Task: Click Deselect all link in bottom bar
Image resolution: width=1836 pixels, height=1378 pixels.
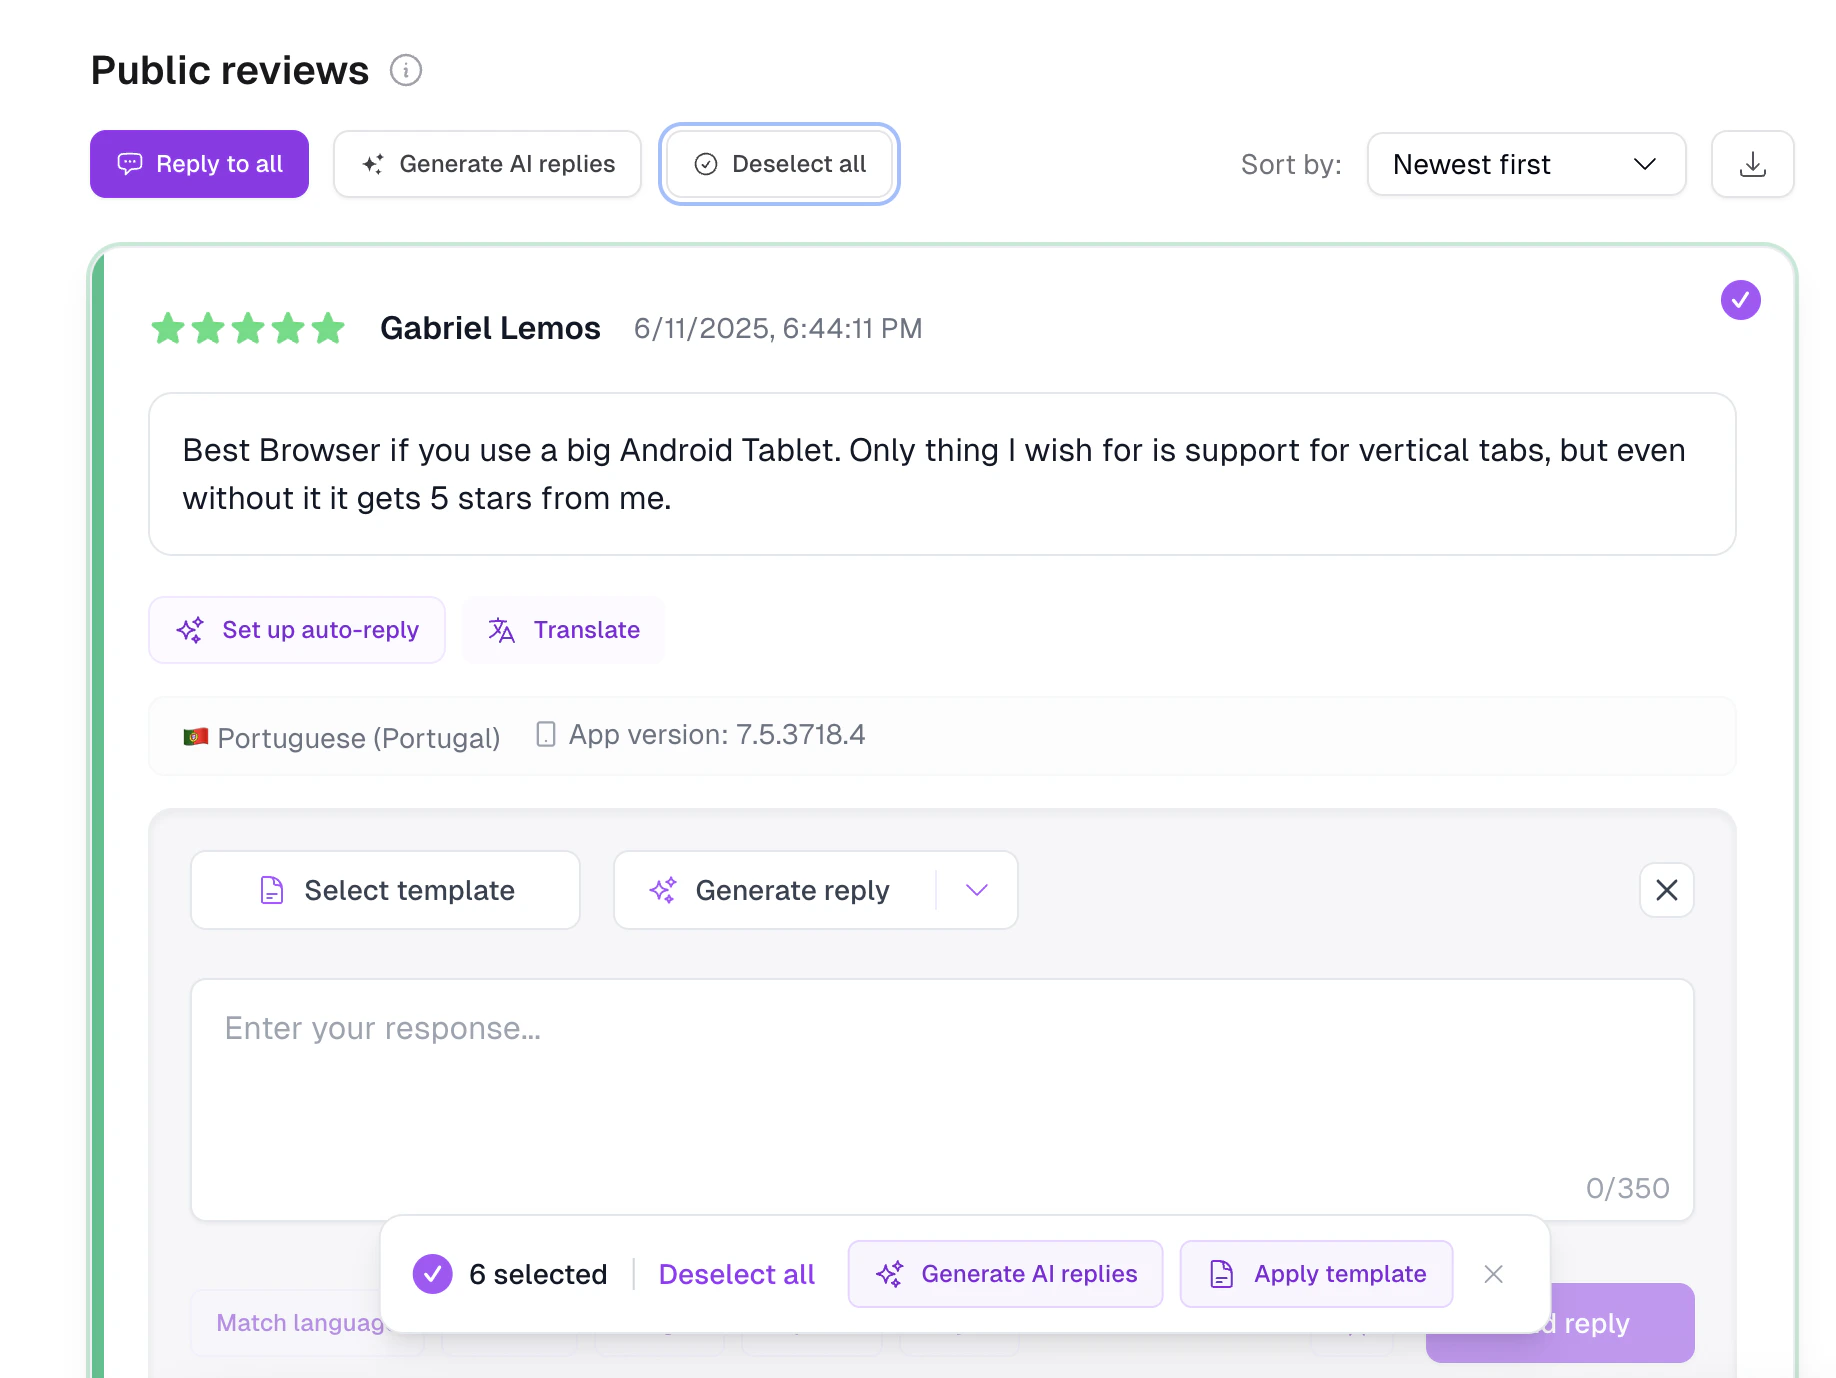Action: [x=736, y=1274]
